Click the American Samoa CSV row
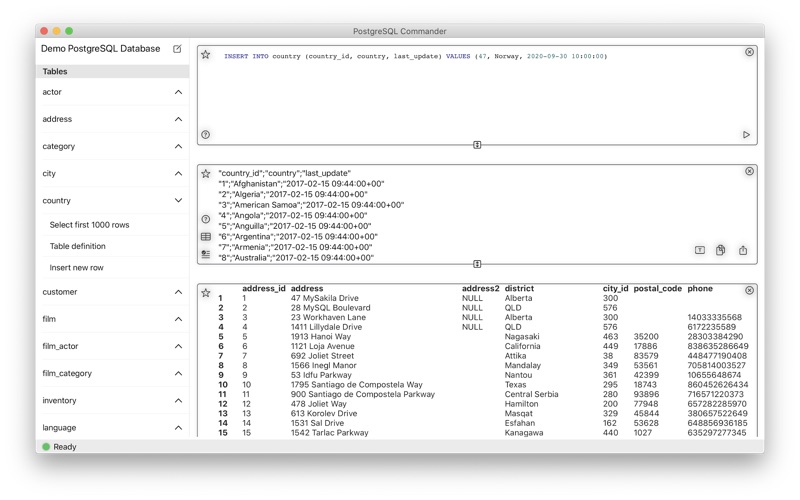Screen dimensions: 800x500 click(x=311, y=205)
